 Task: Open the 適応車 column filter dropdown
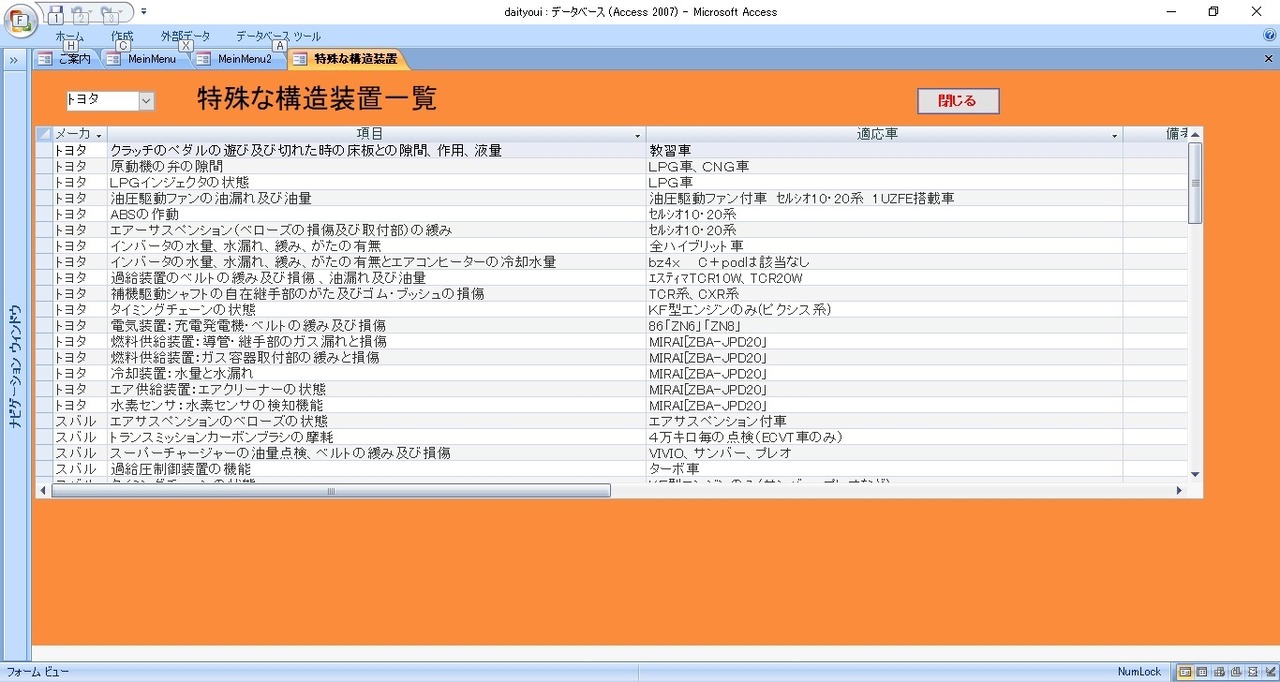[x=1115, y=134]
